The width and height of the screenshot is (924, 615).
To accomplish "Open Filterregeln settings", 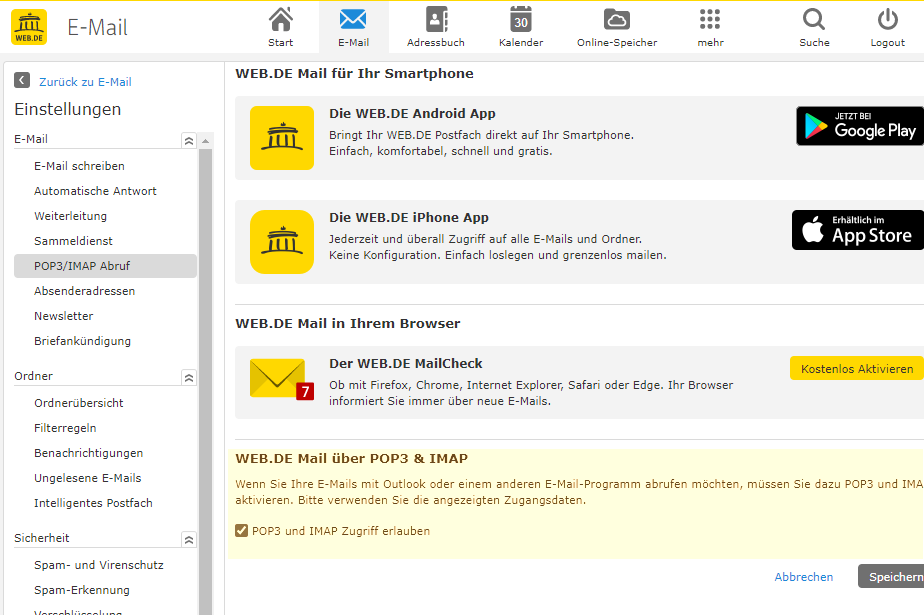I will (x=65, y=428).
